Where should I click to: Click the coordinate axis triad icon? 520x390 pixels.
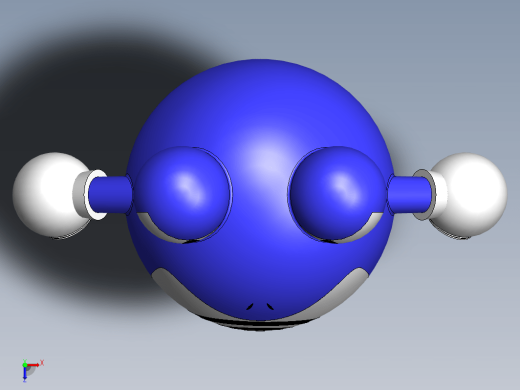32,370
